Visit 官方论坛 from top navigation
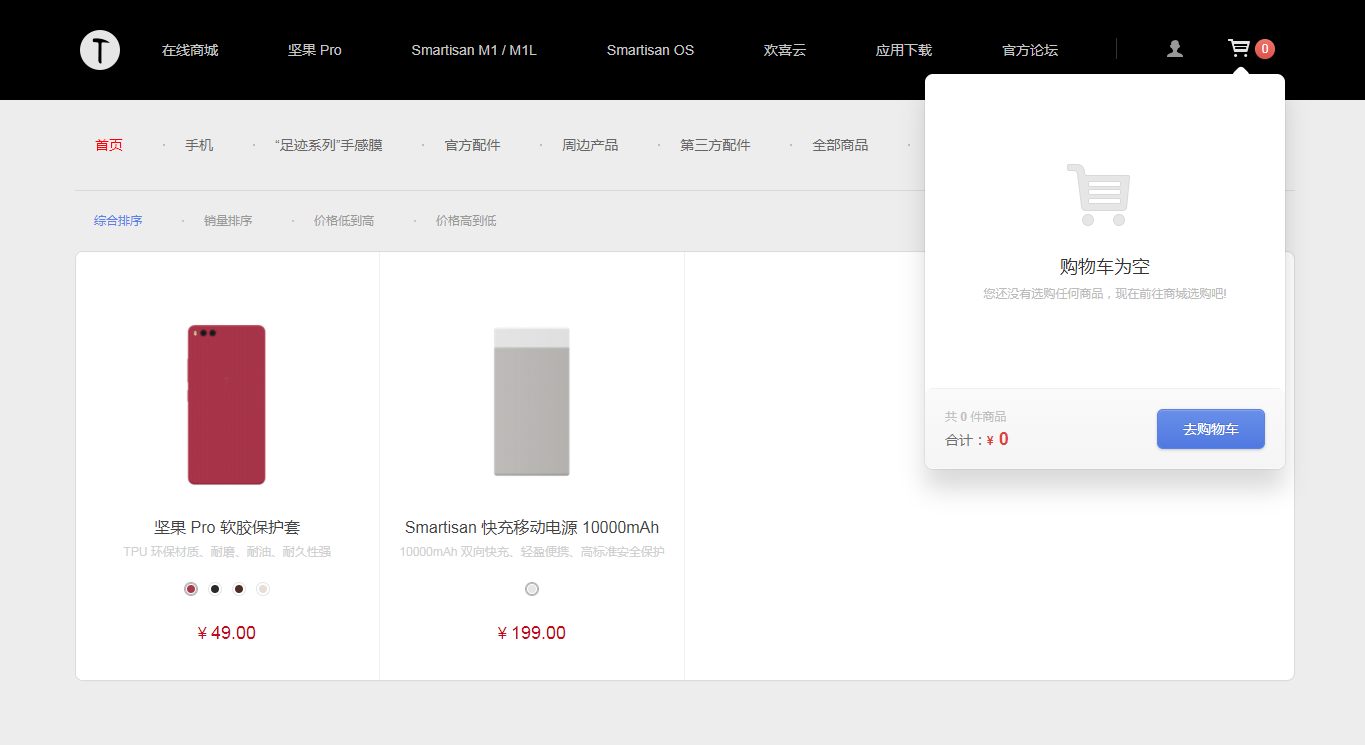This screenshot has width=1365, height=745. [x=1030, y=50]
